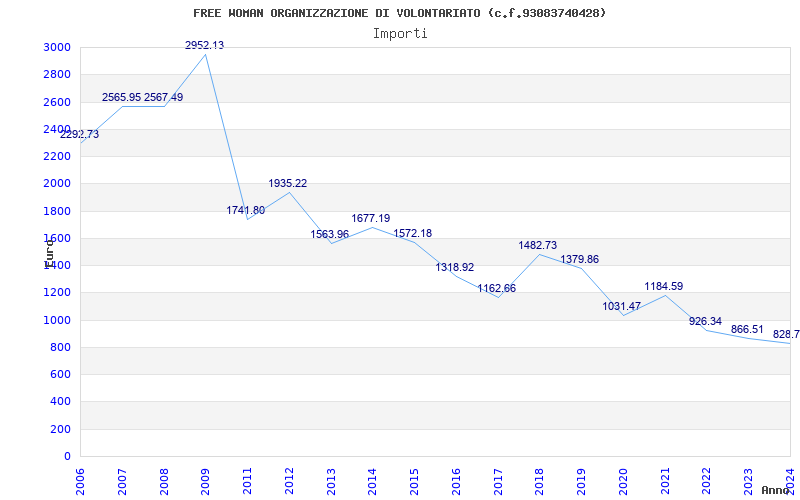Select the 926.34 data label
800x500 pixels.
[706, 321]
